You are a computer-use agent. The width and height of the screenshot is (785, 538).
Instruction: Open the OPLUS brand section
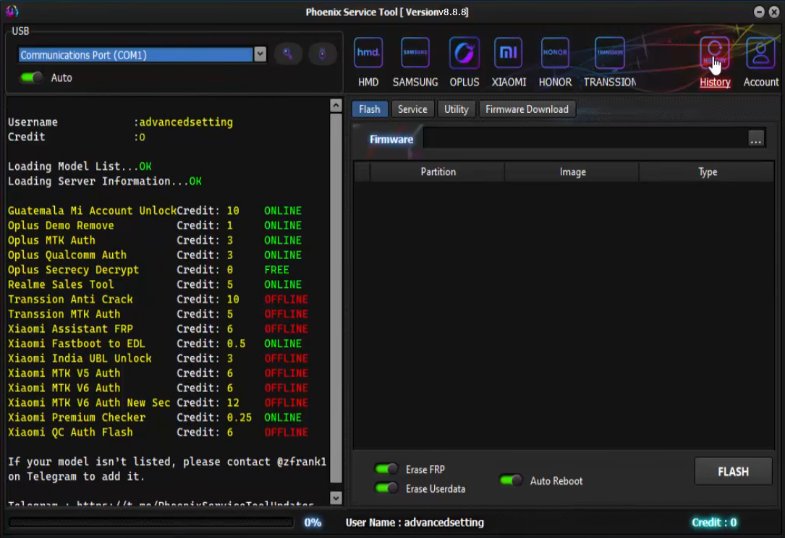[464, 53]
